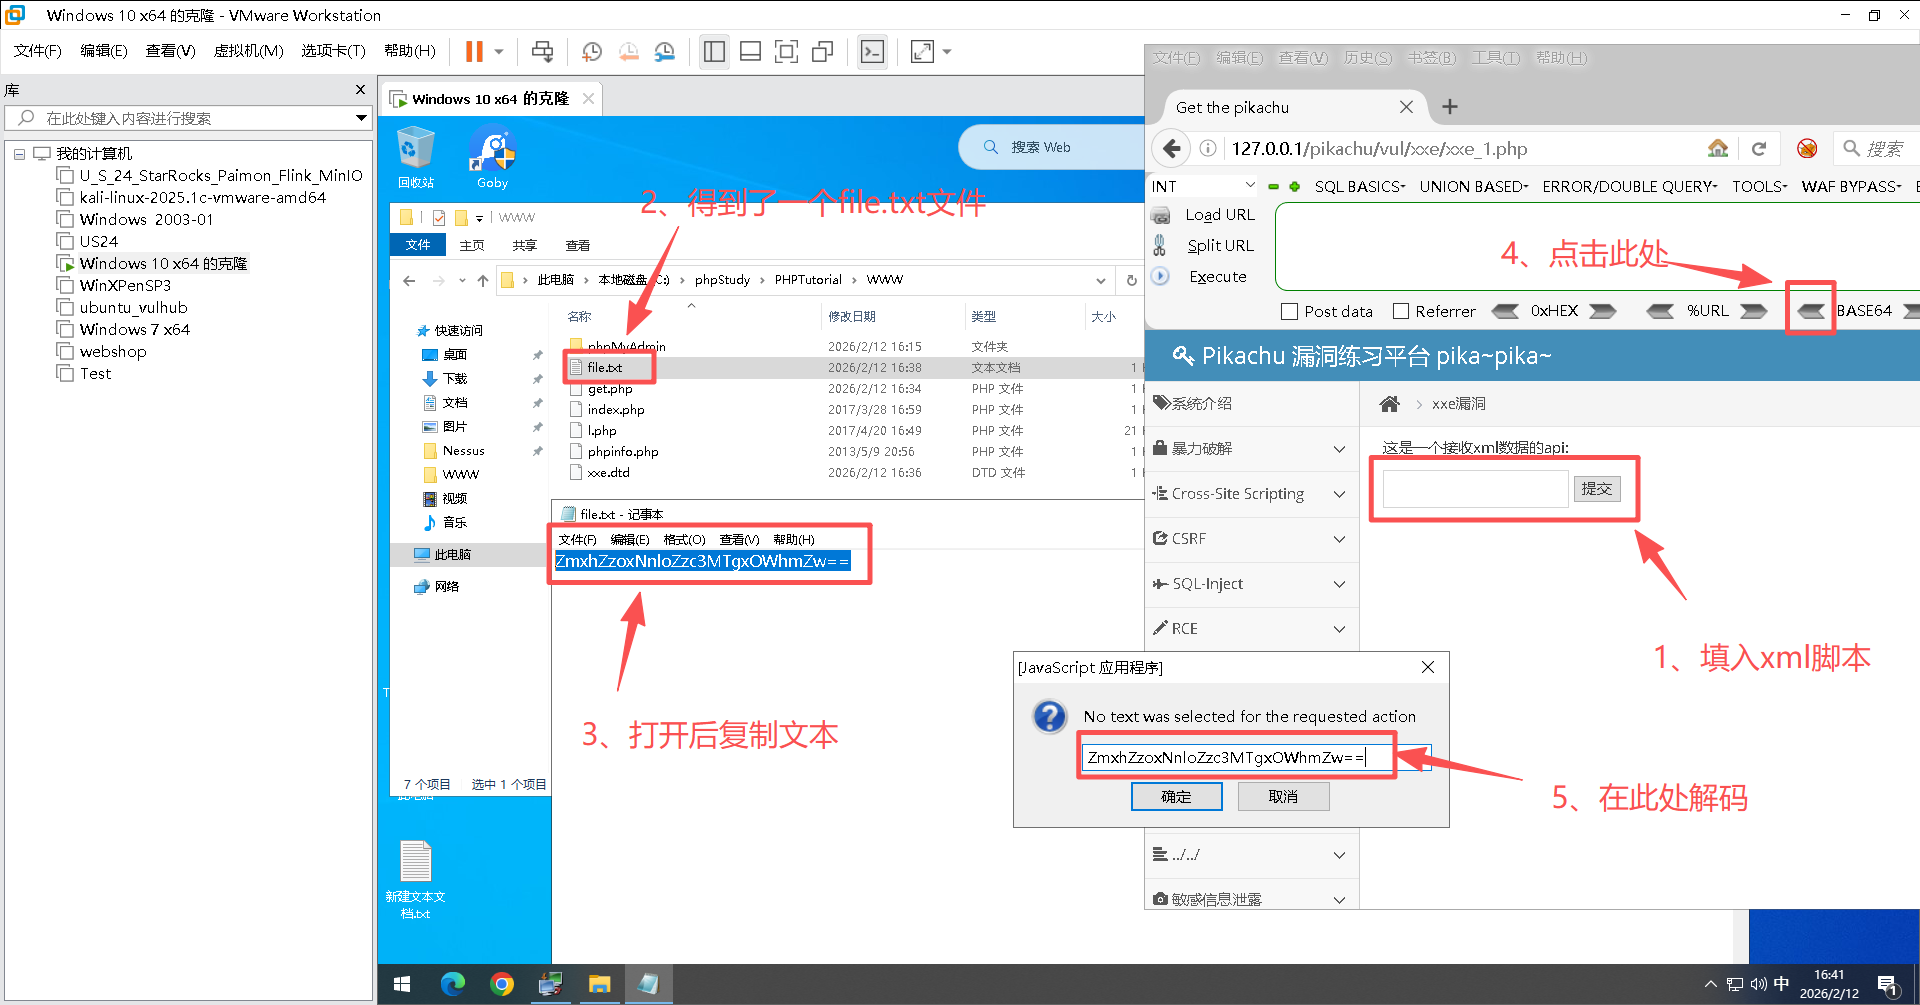Click the Base64 text in Notepad
1920x1005 pixels.
(702, 561)
